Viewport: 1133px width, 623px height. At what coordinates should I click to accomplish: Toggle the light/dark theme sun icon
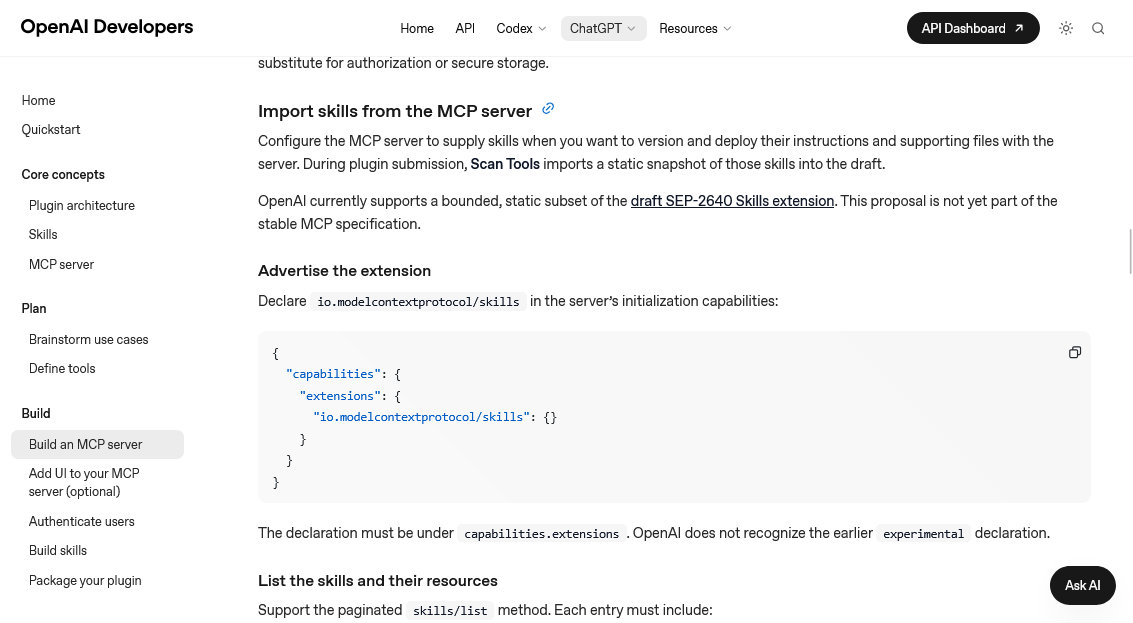(1066, 28)
